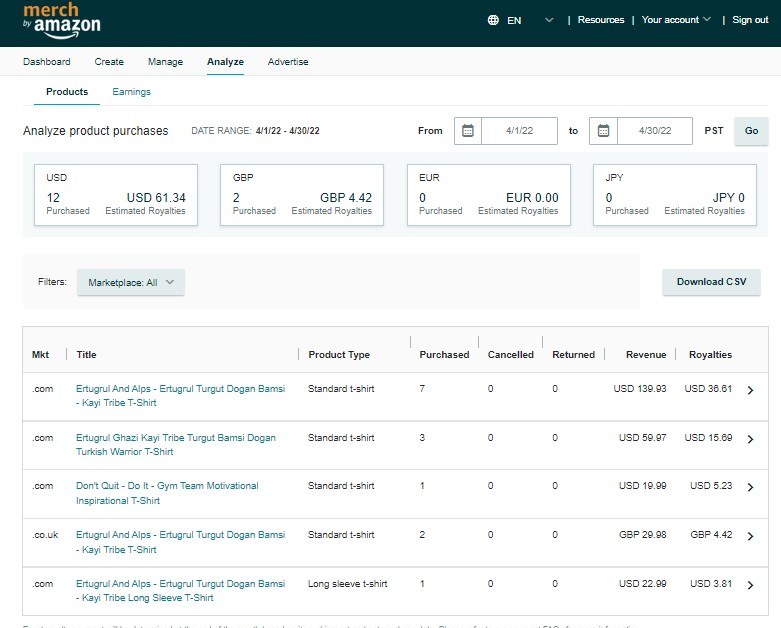The height and width of the screenshot is (628, 781).
Task: Click the Mkt column header
Action: pyautogui.click(x=40, y=355)
